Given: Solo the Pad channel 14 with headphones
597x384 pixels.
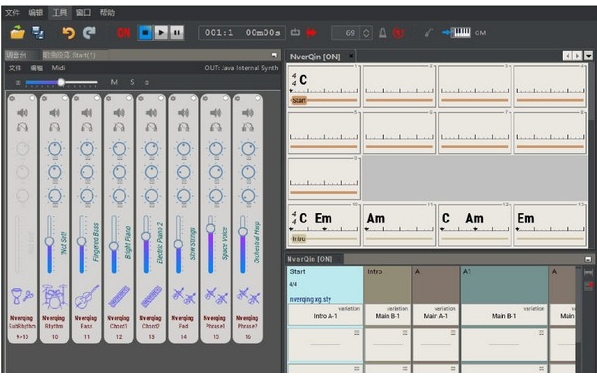Looking at the screenshot, I should tap(184, 127).
